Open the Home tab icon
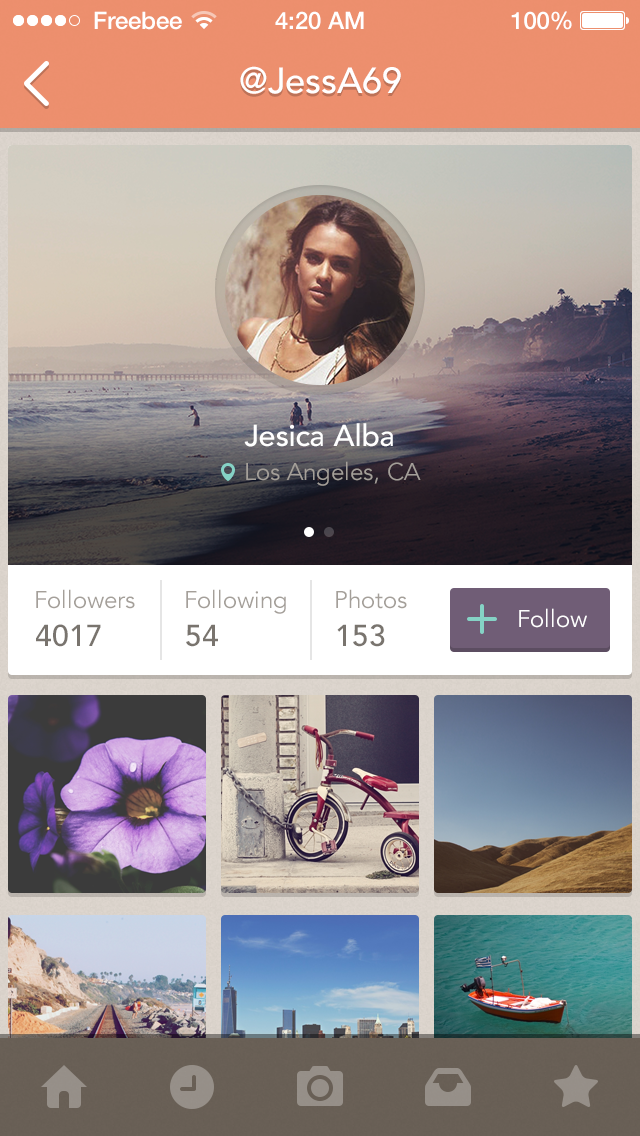This screenshot has width=640, height=1136. pyautogui.click(x=64, y=1087)
